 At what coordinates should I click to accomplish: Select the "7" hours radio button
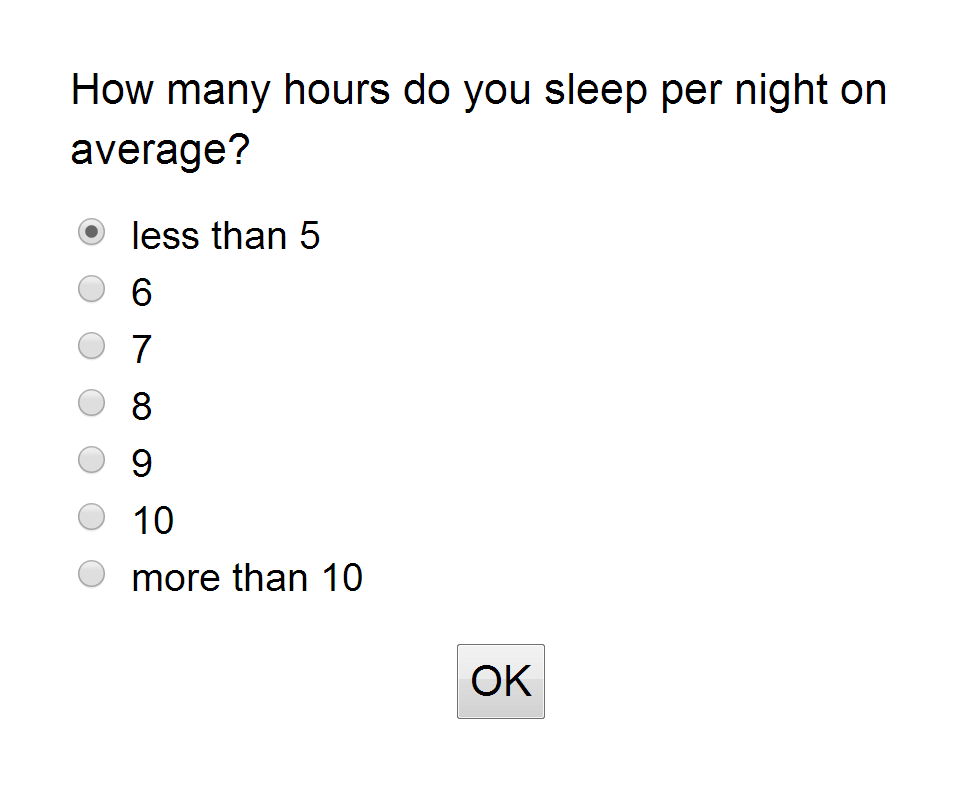click(x=91, y=345)
